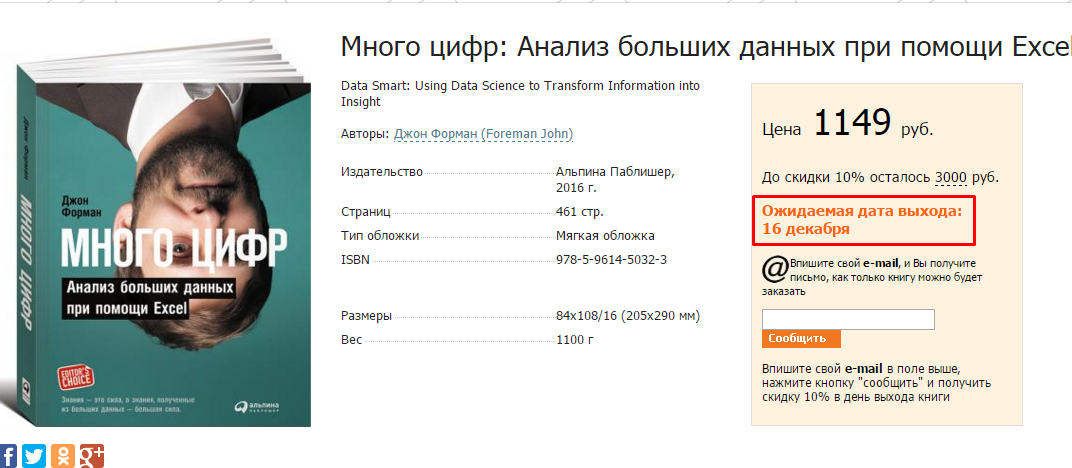Focus the e-mail input field
Image resolution: width=1072 pixels, height=468 pixels.
848,320
